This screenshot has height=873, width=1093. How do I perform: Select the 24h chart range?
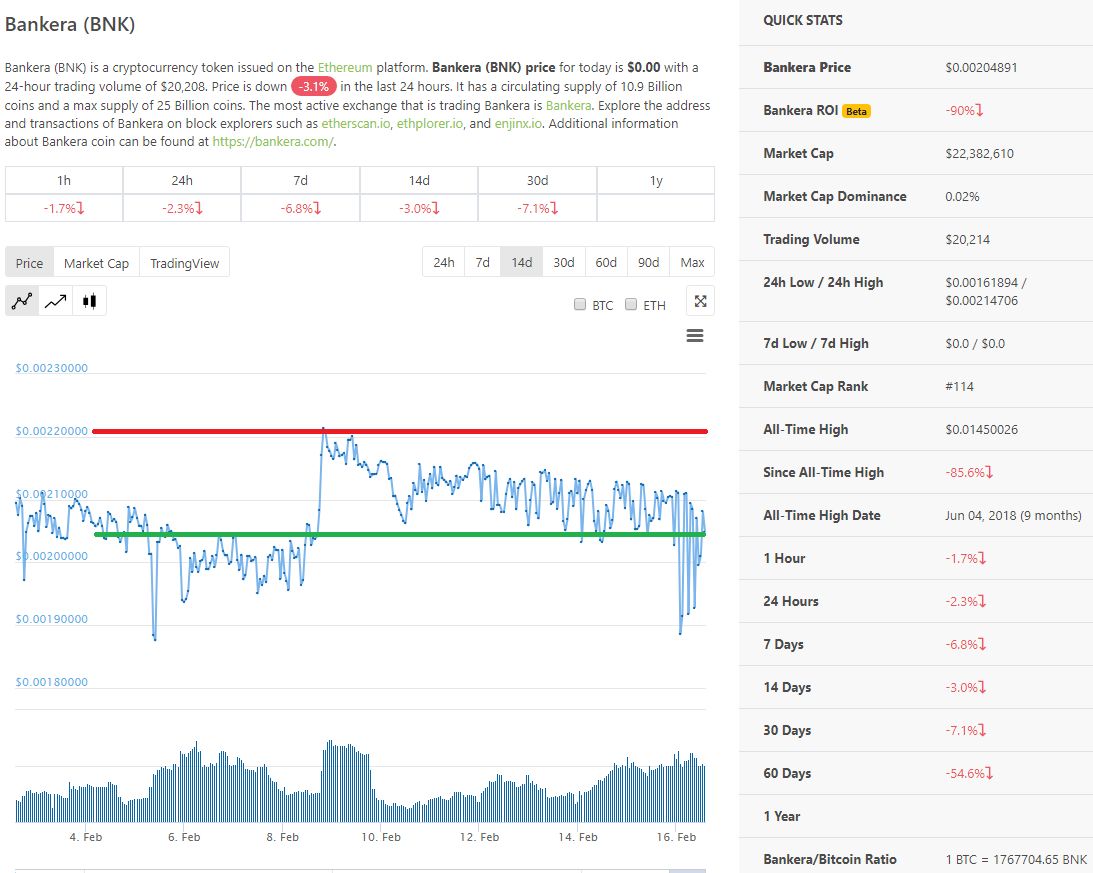point(444,262)
